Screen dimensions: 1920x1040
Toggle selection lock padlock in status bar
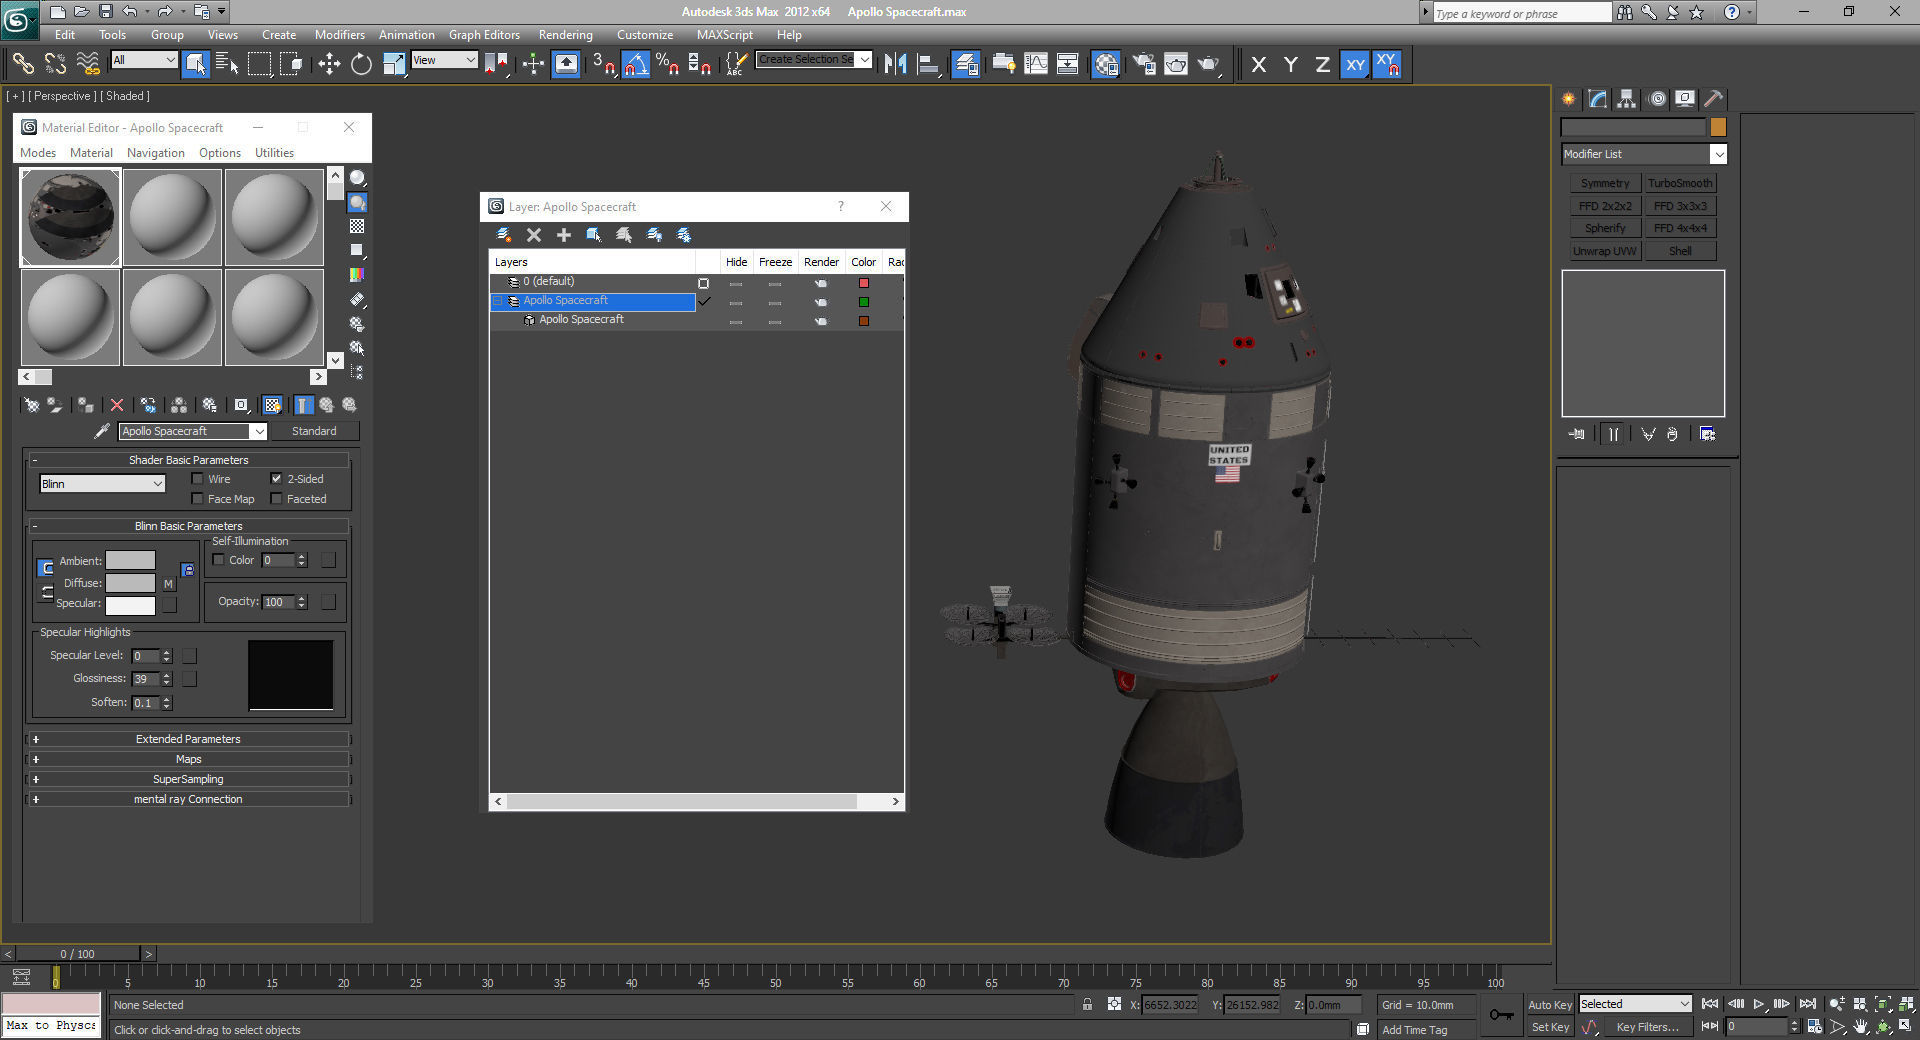[1087, 1004]
